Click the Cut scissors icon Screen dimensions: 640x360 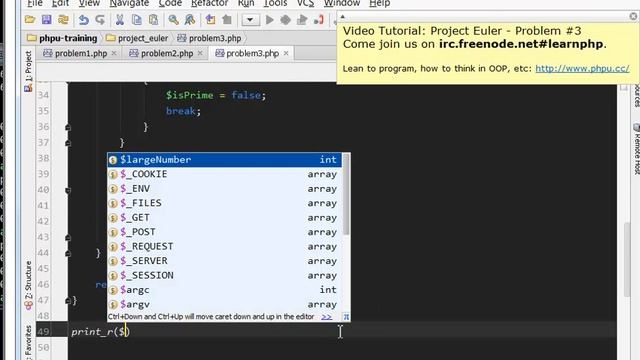[120, 20]
